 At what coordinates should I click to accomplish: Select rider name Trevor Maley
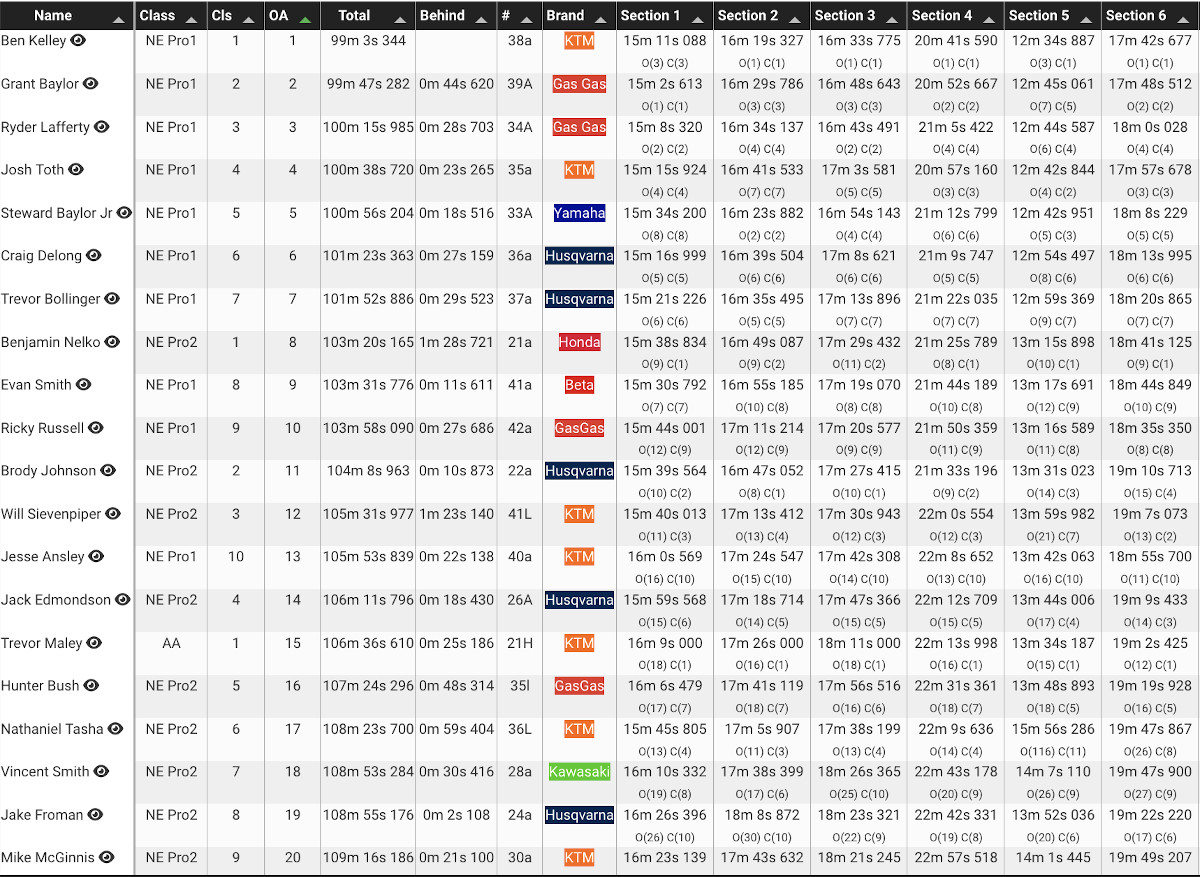42,643
